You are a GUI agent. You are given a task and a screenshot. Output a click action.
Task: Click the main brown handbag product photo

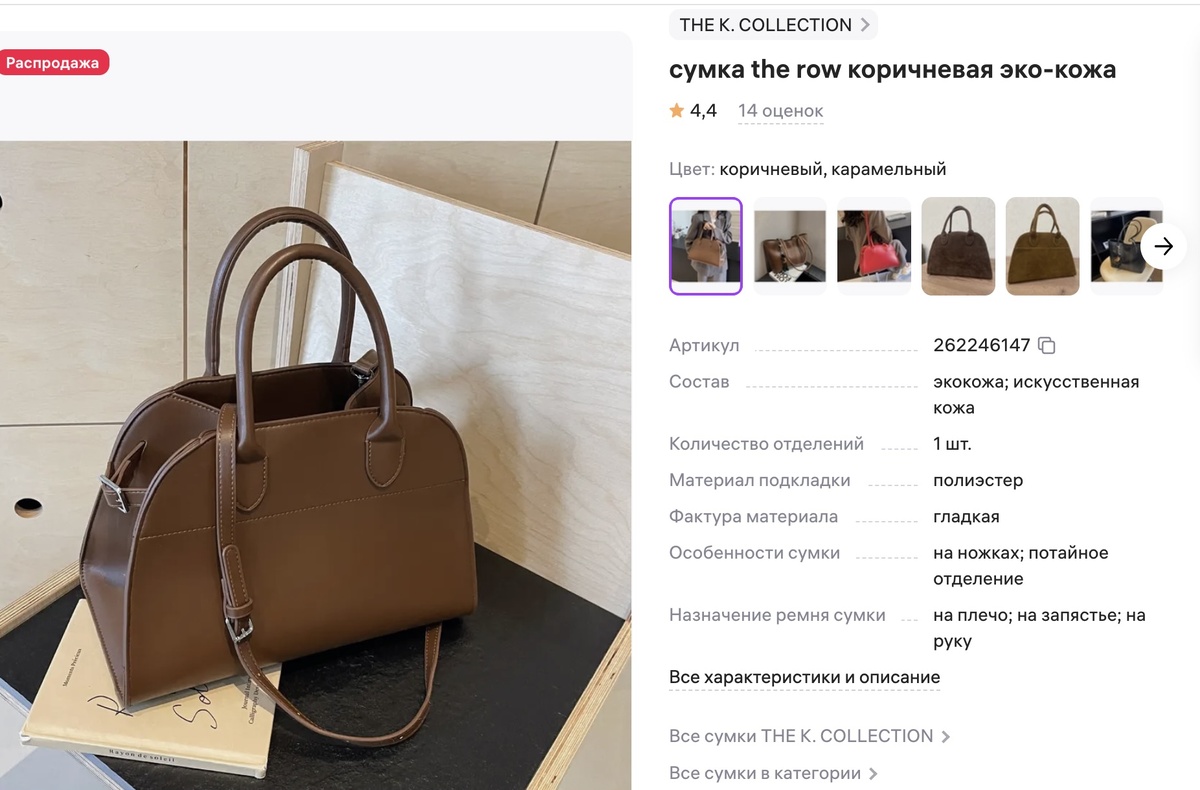316,465
